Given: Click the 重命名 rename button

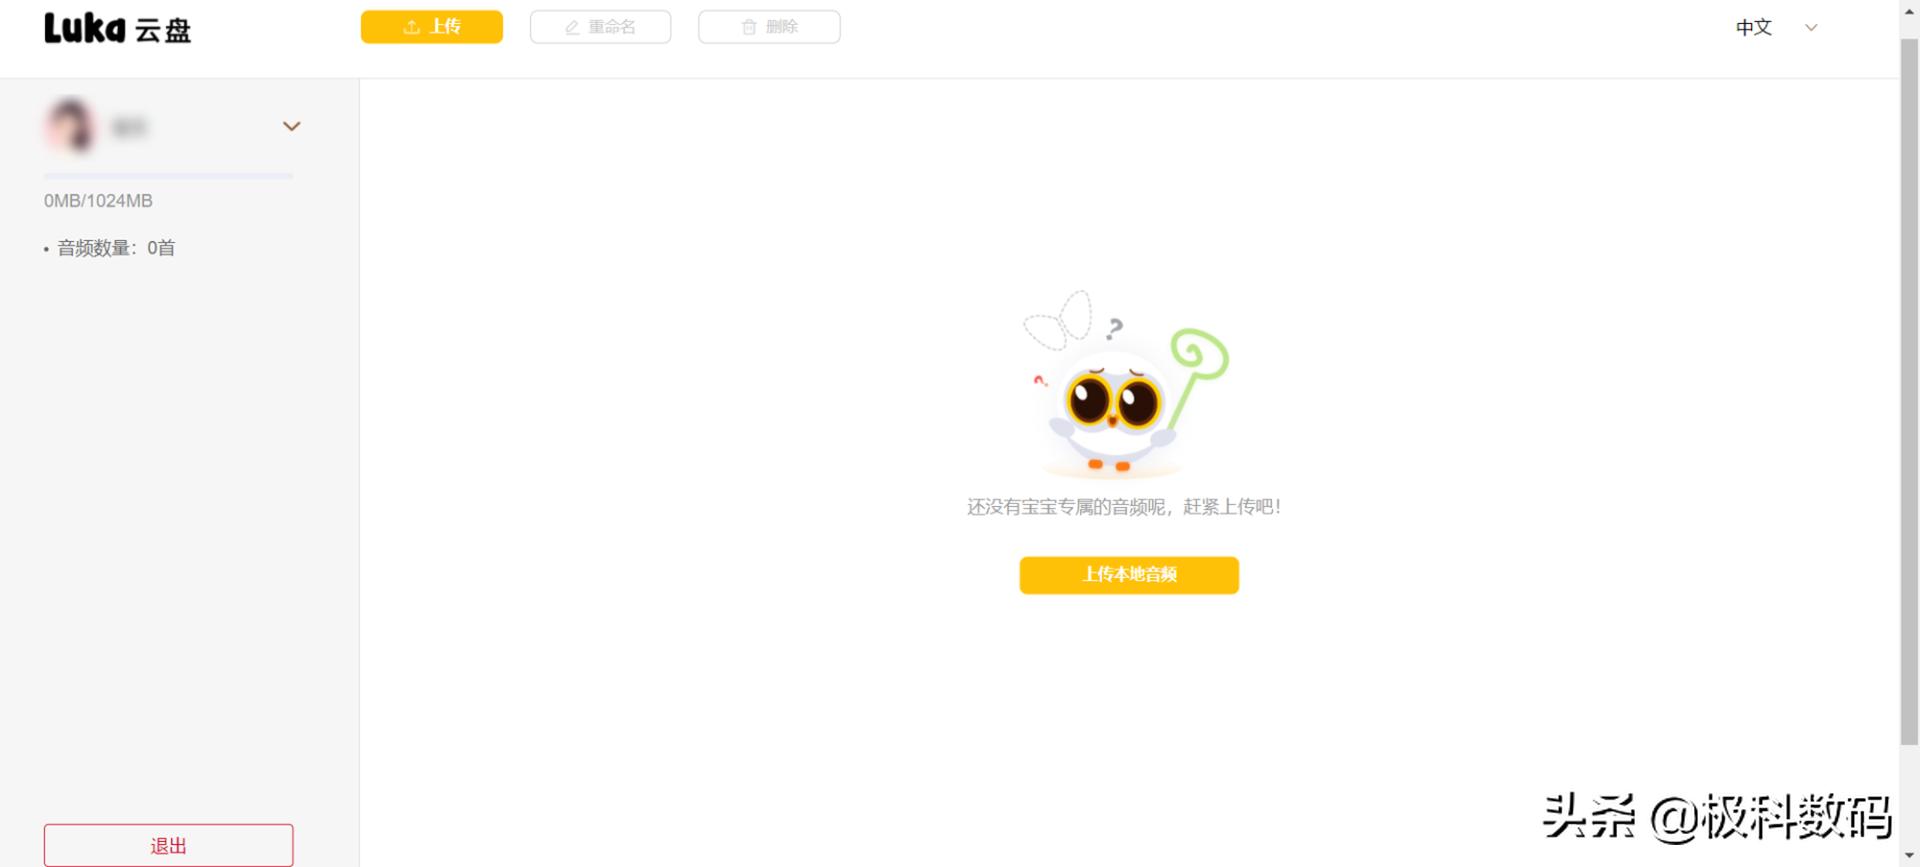Looking at the screenshot, I should click(x=600, y=27).
